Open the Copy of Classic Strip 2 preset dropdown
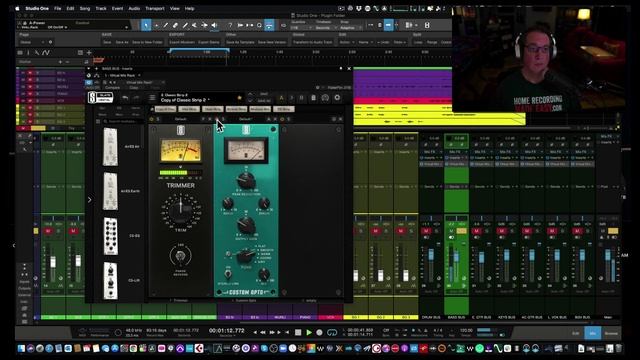The image size is (640, 360). (186, 100)
